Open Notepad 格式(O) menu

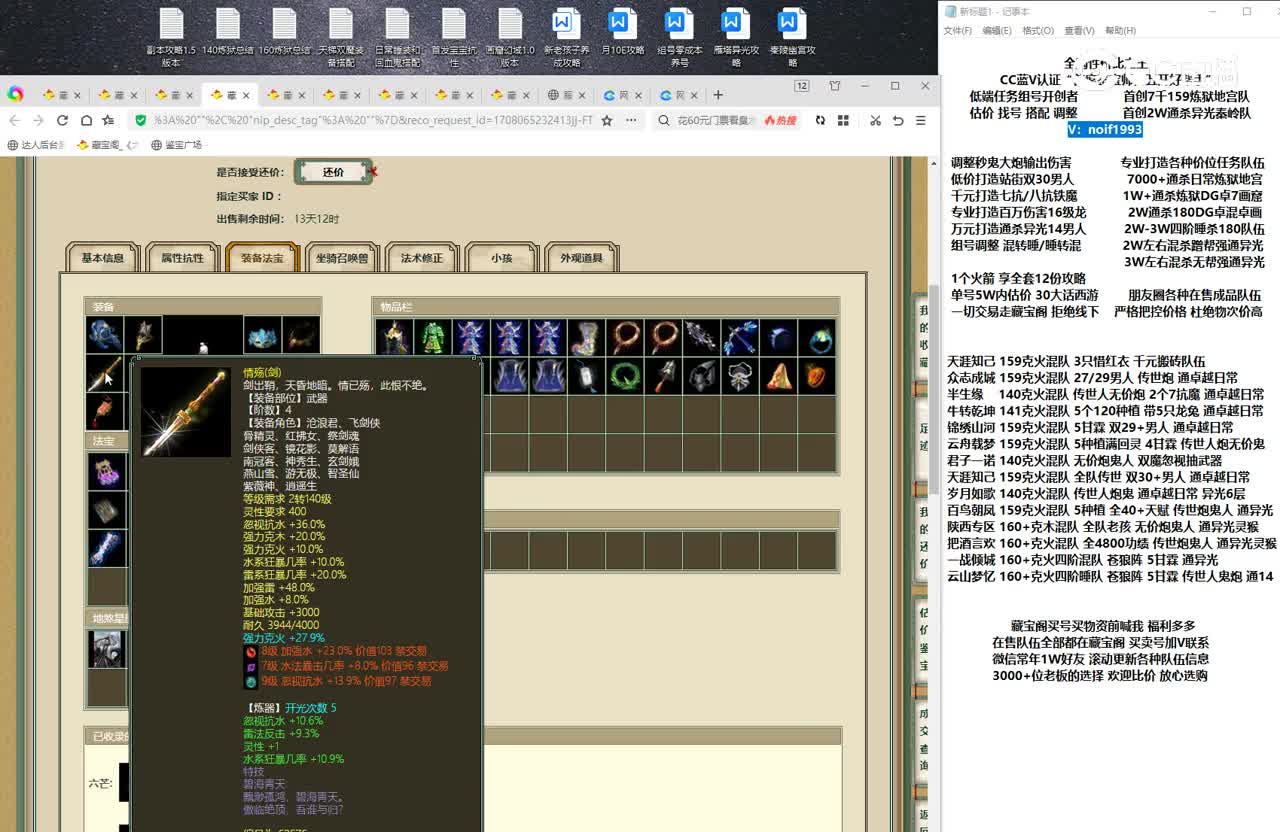coord(1037,31)
